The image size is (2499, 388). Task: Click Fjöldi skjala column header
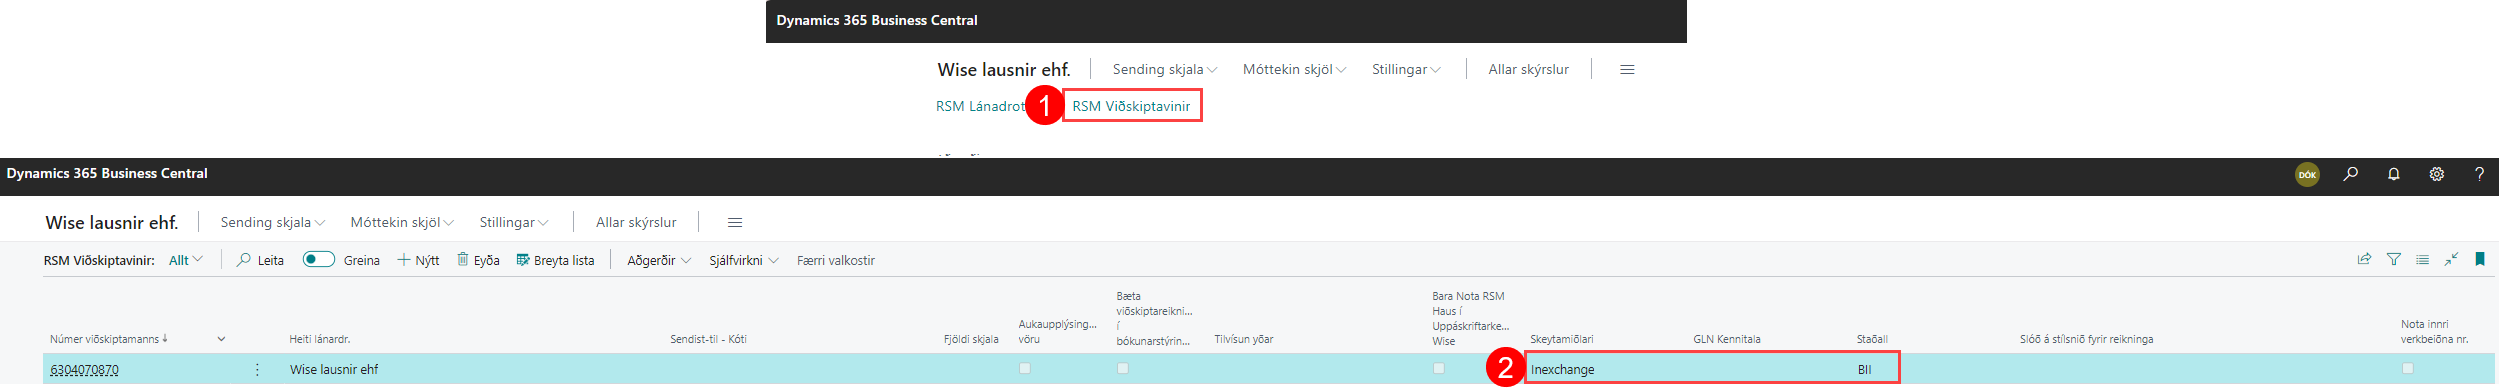971,339
